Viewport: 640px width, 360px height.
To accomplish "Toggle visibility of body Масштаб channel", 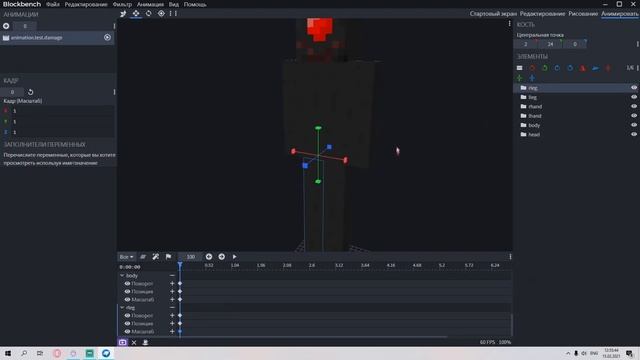I will click(x=127, y=300).
